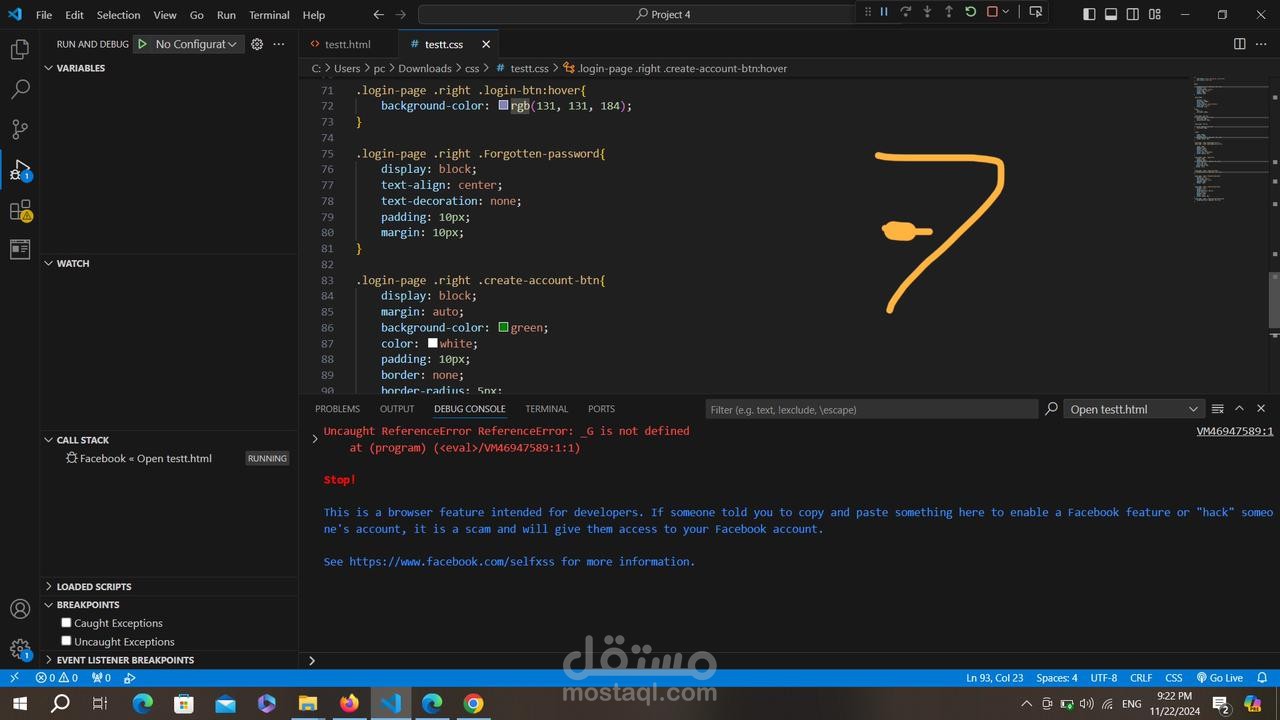Click the Go Live status bar button
Screen dimensions: 1280x720
tap(1220, 678)
